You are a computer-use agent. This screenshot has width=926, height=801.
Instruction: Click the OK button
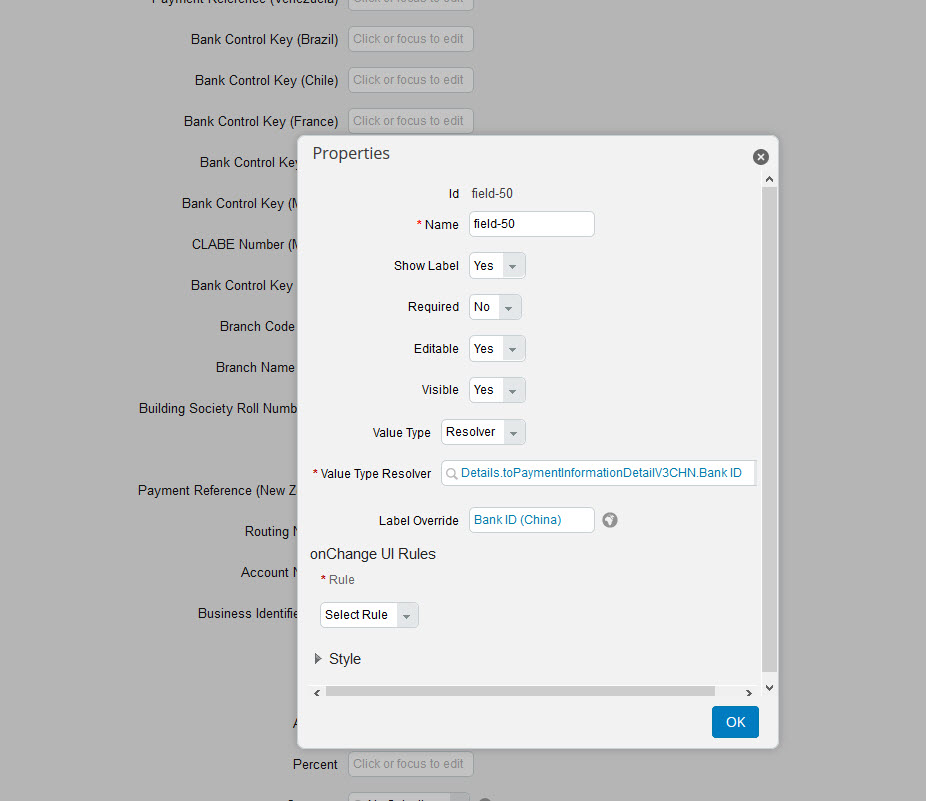(x=735, y=722)
